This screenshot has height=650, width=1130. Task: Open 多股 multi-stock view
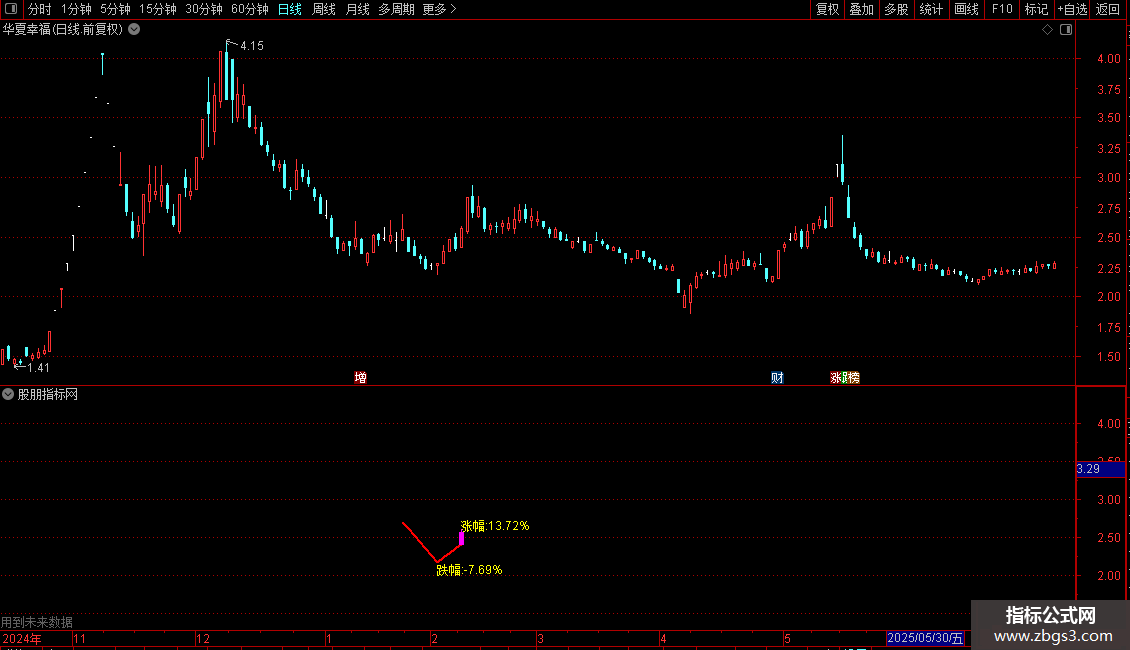click(896, 9)
